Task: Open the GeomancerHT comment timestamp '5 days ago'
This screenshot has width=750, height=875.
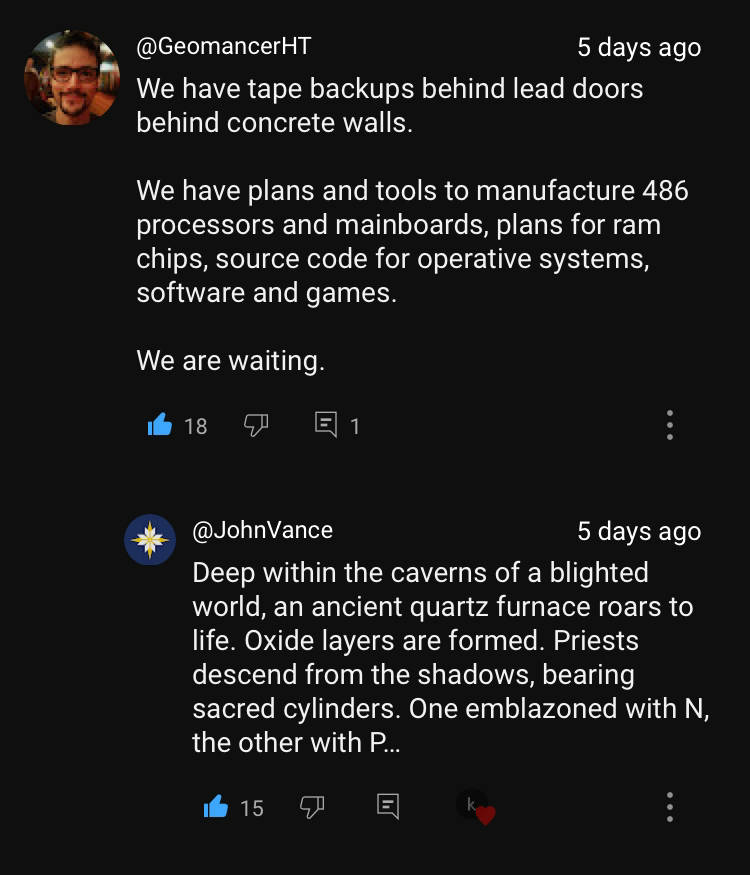Action: pyautogui.click(x=640, y=48)
